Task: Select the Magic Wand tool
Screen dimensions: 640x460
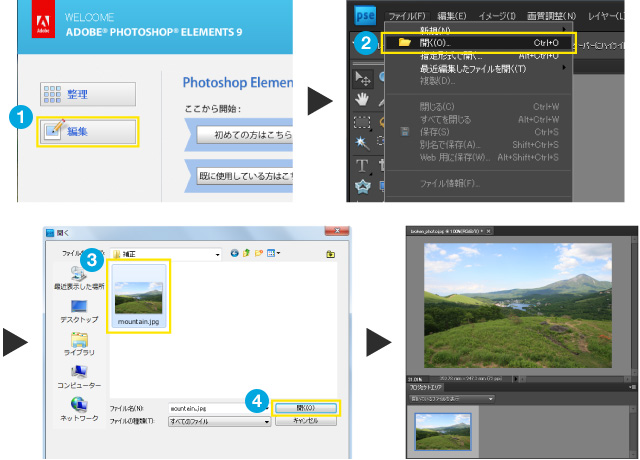Action: (362, 143)
